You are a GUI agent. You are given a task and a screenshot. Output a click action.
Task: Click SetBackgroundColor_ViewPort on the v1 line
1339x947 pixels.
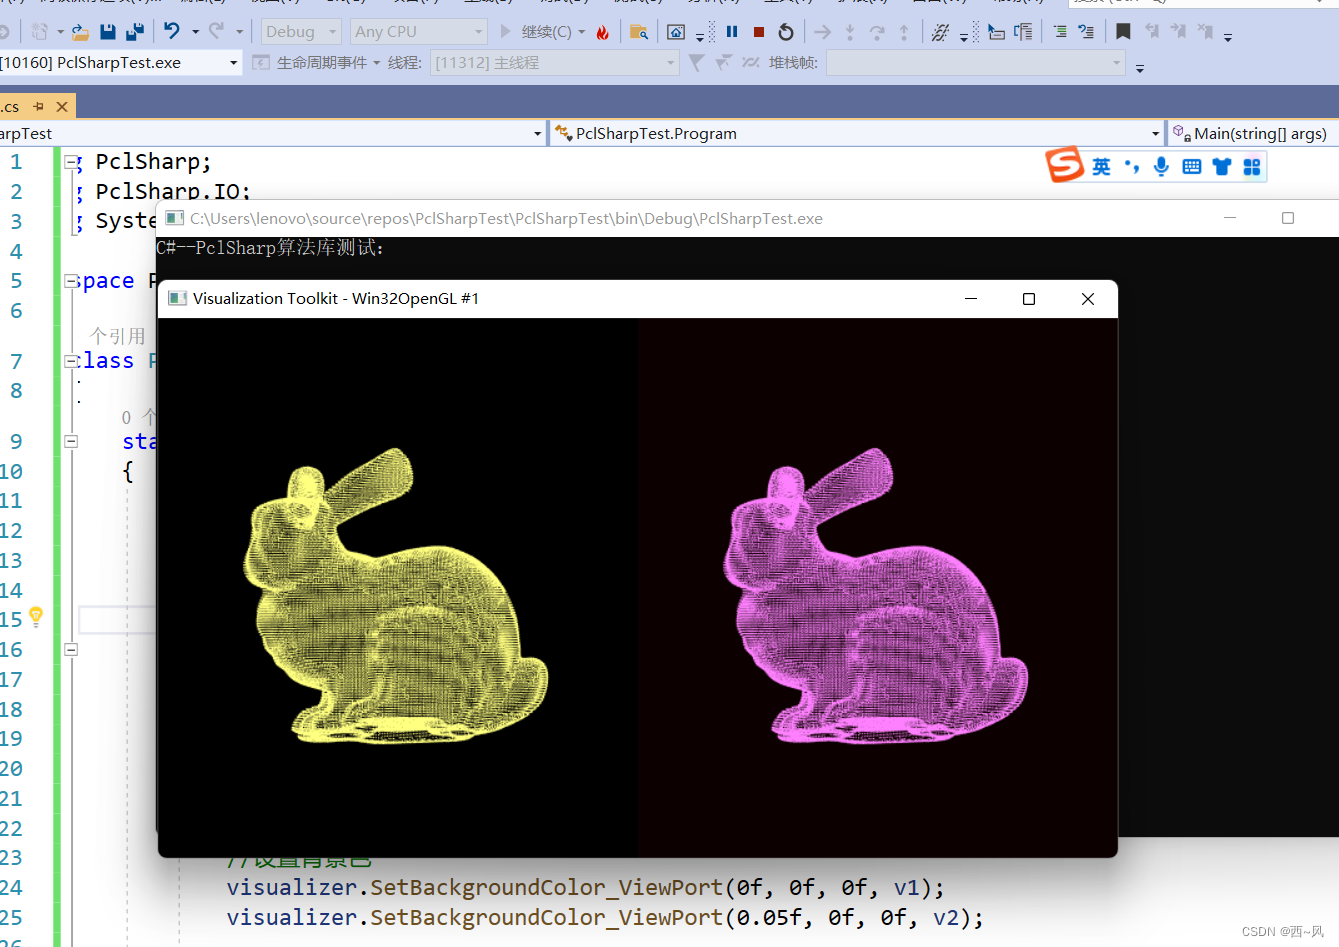pos(546,888)
